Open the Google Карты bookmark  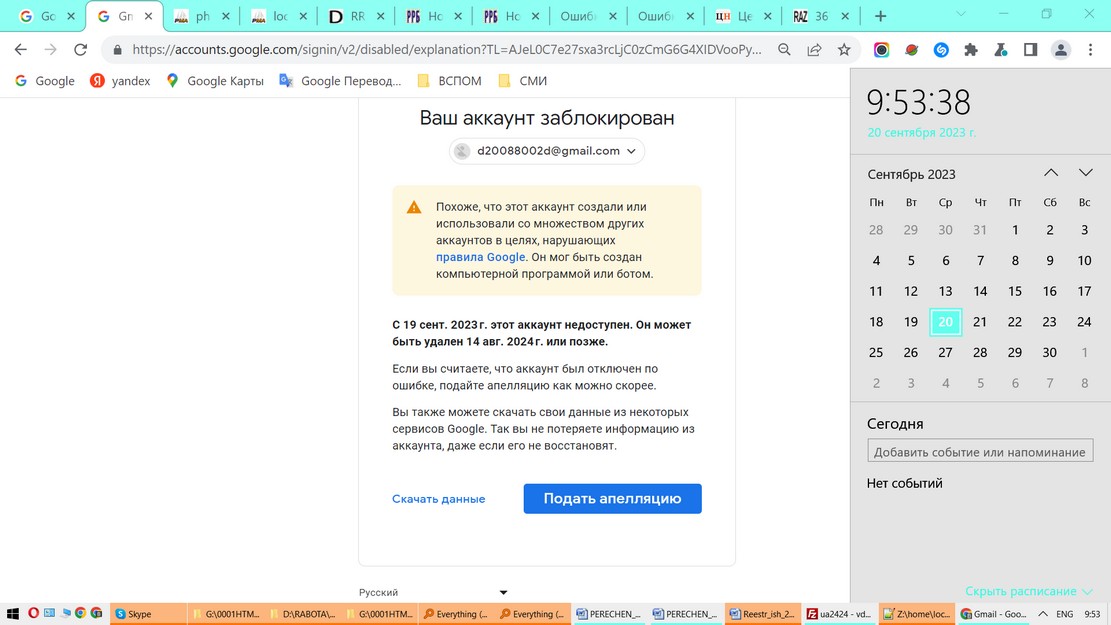click(214, 81)
